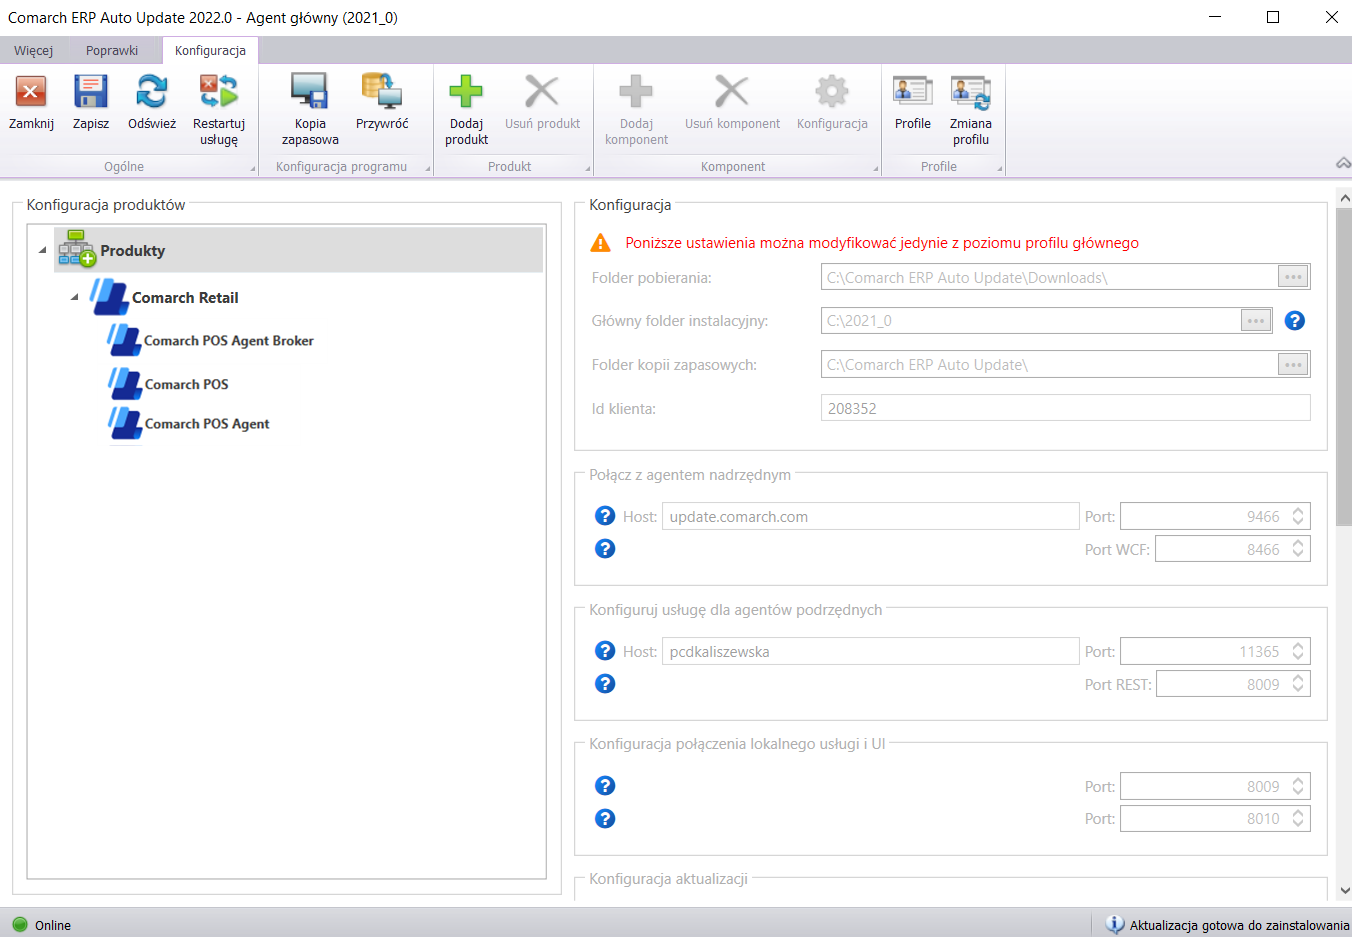Screen dimensions: 1352x937
Task: Click help icon on the Port REST row
Action: click(605, 684)
